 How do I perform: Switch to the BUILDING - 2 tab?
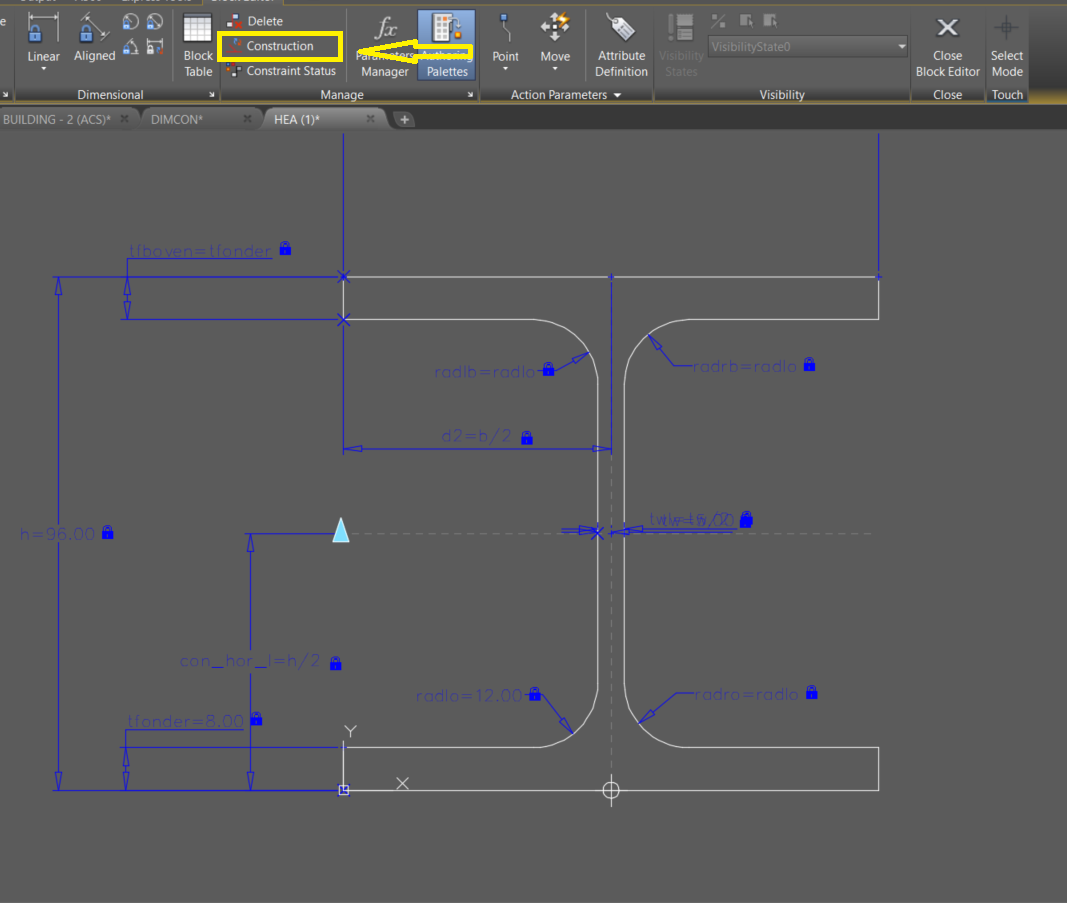pos(55,118)
